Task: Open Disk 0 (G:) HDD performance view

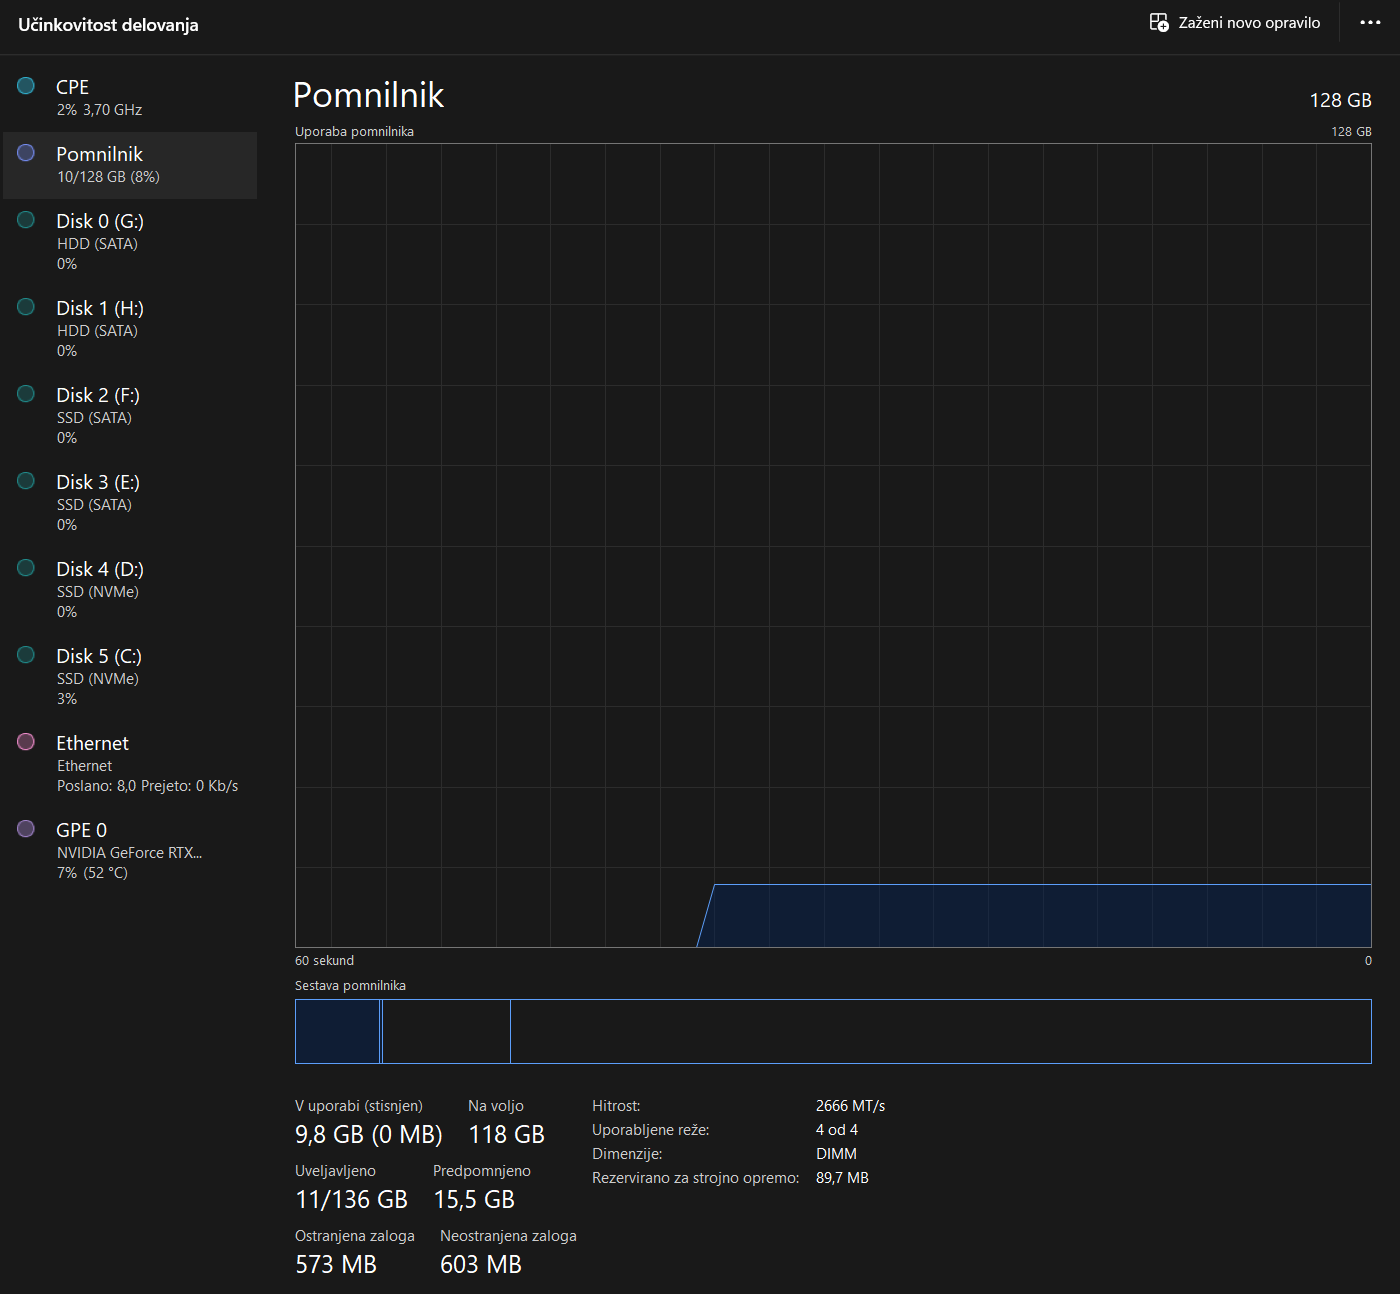Action: pos(130,242)
